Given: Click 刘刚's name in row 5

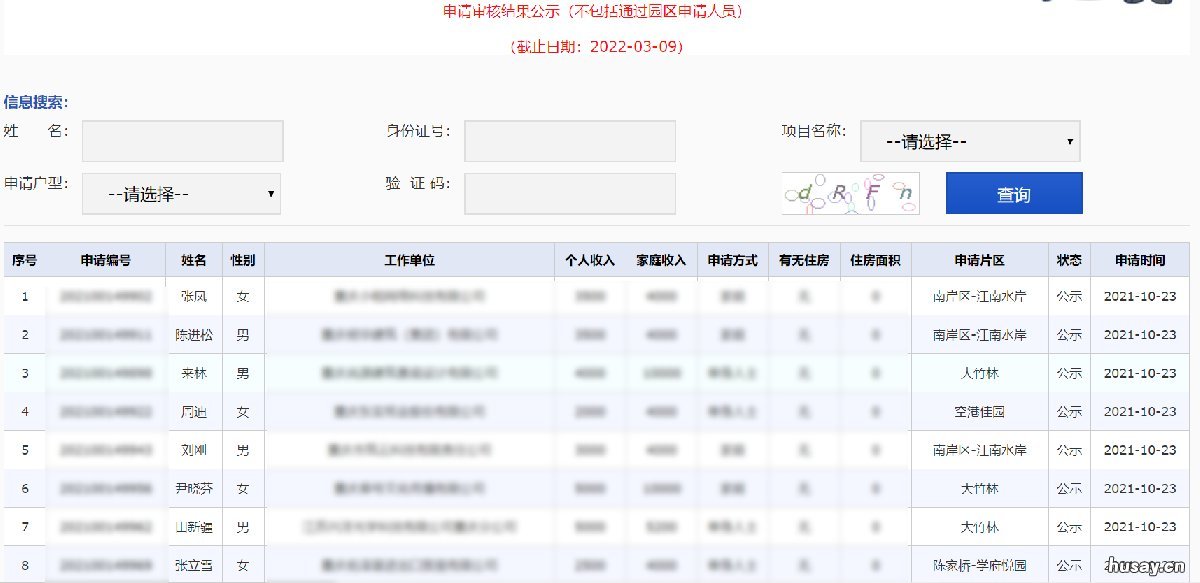Looking at the screenshot, I should point(194,450).
